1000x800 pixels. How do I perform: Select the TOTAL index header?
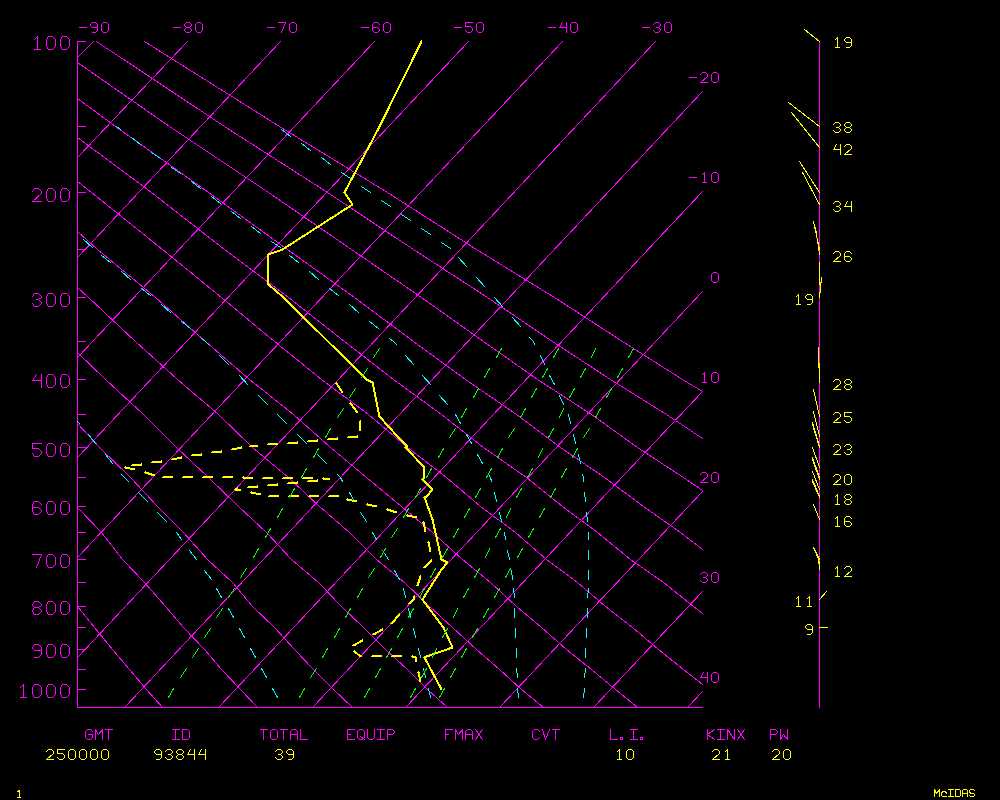pyautogui.click(x=284, y=735)
